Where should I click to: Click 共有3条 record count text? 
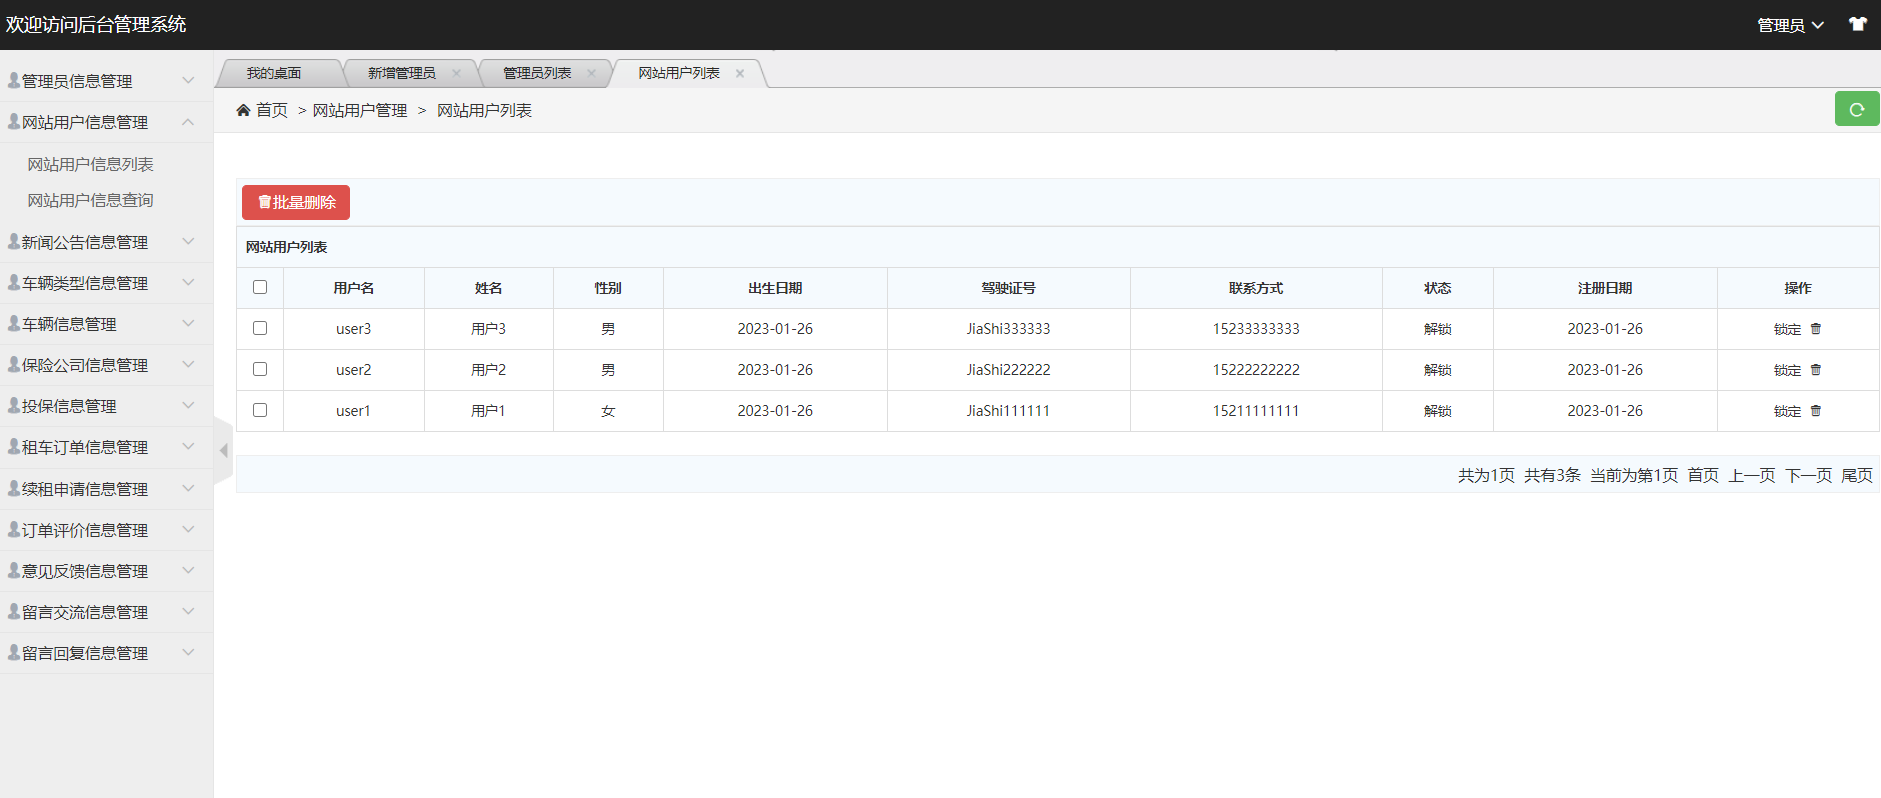tap(1552, 475)
